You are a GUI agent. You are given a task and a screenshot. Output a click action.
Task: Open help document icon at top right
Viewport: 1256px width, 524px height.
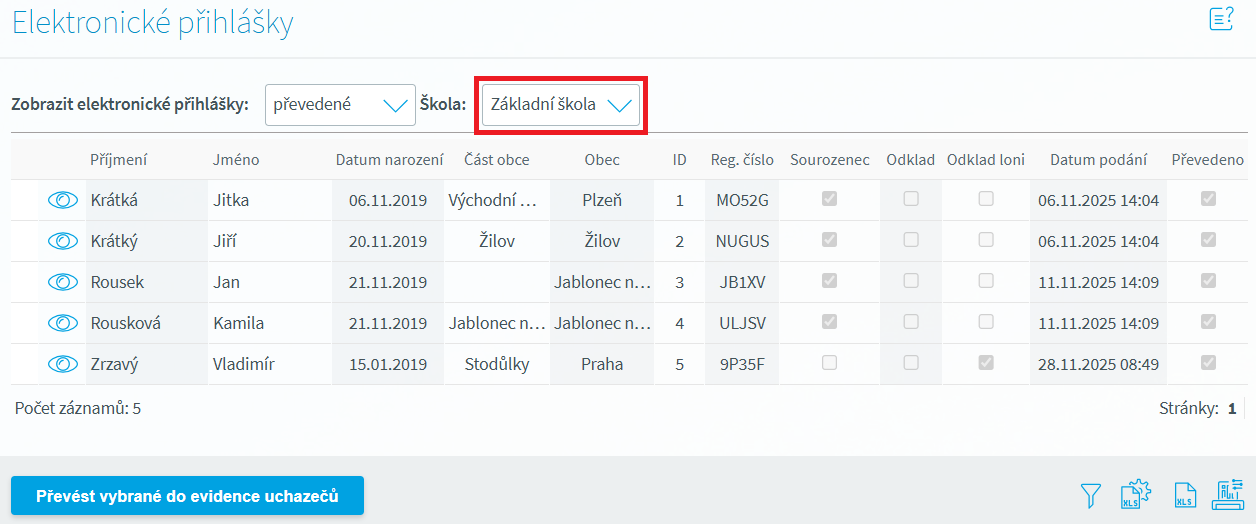[x=1221, y=19]
